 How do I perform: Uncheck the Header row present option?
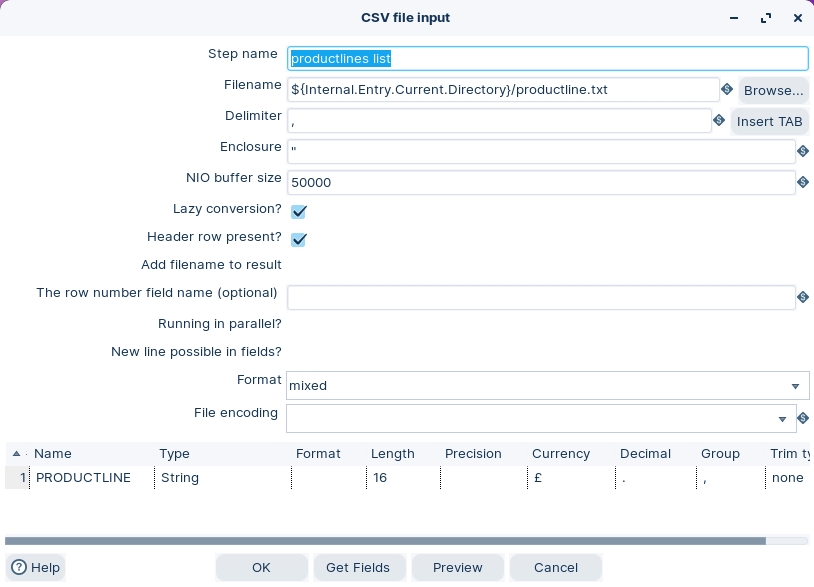298,240
